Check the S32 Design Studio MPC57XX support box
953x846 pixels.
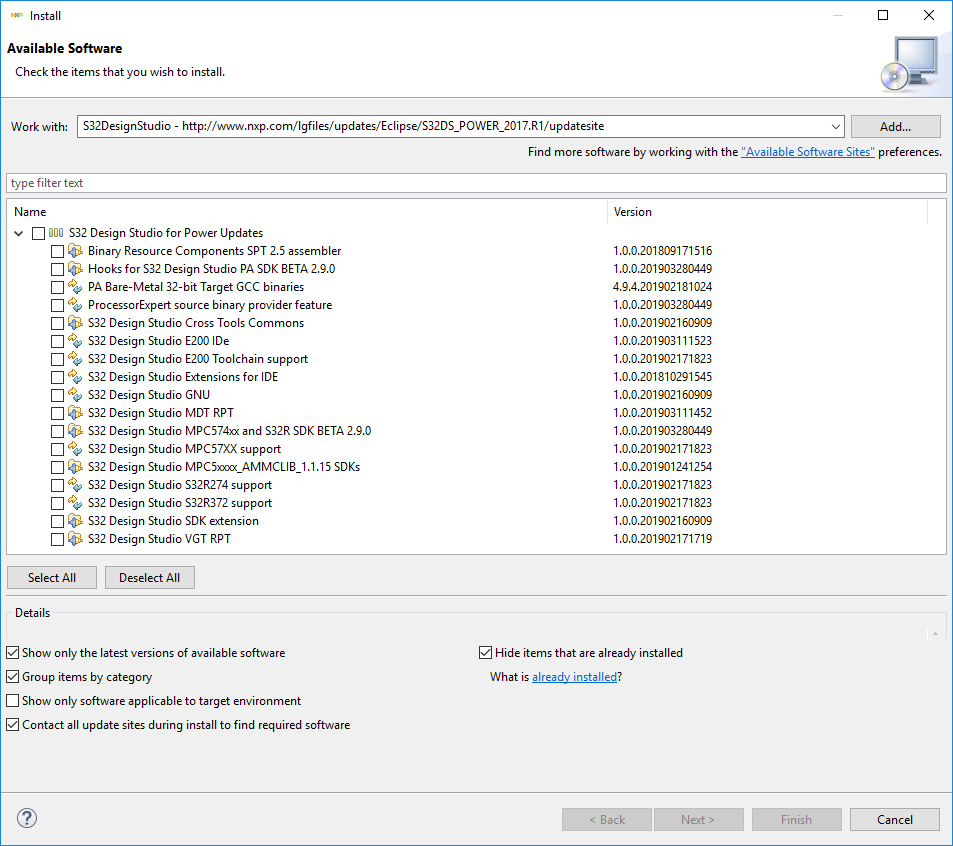tap(57, 449)
